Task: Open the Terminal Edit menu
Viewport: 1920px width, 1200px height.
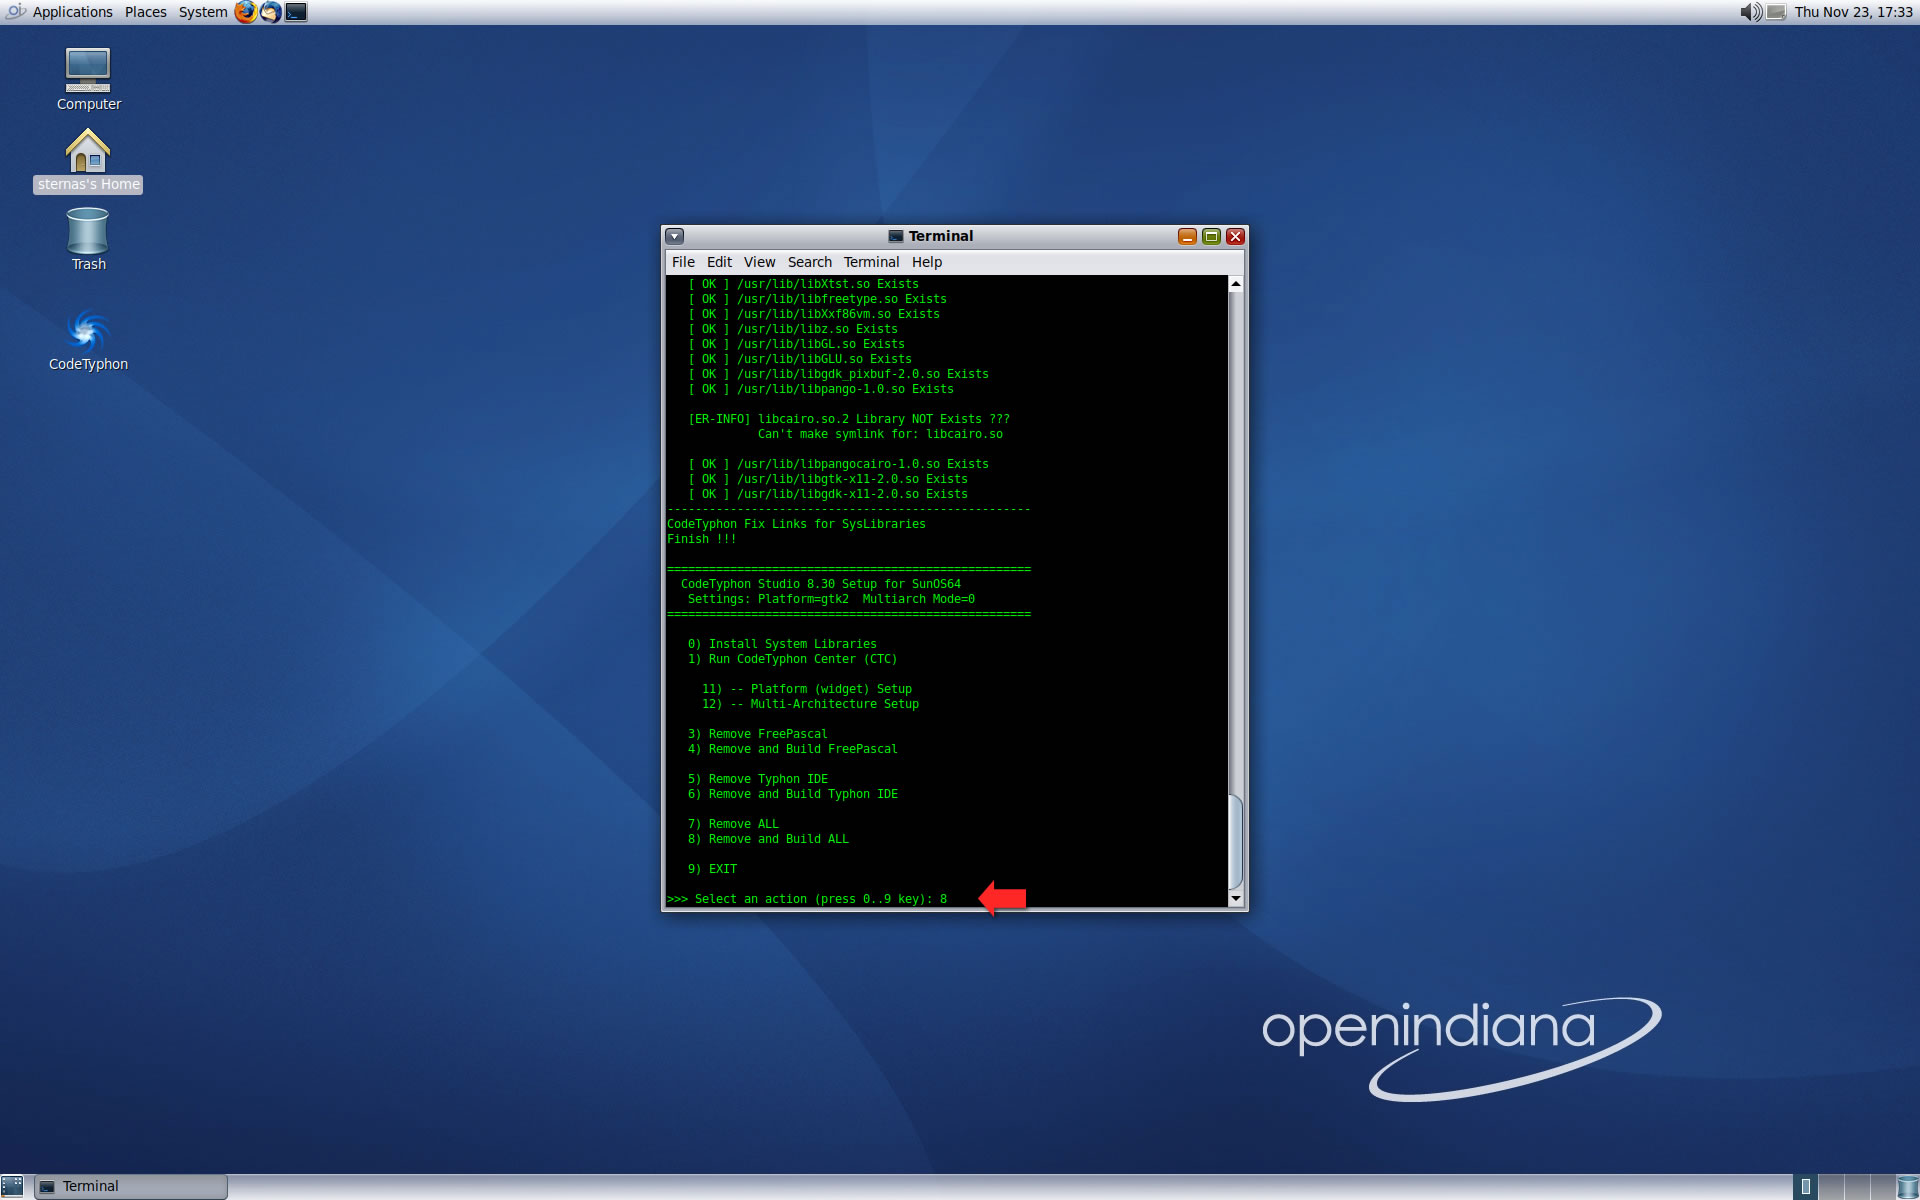Action: point(719,262)
